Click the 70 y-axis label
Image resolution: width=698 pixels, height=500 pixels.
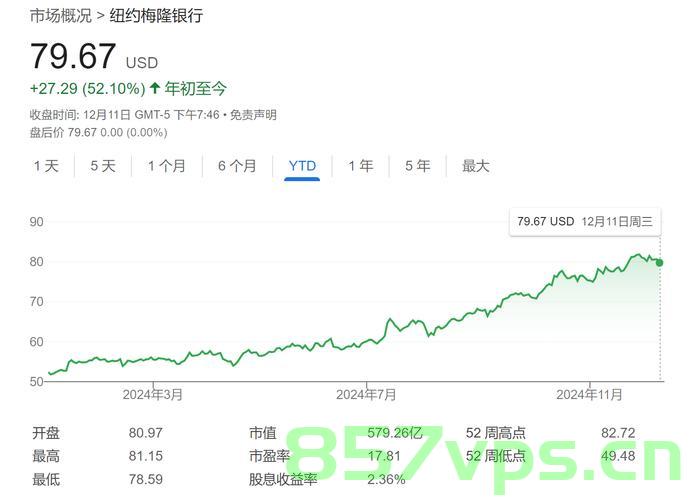(x=37, y=302)
